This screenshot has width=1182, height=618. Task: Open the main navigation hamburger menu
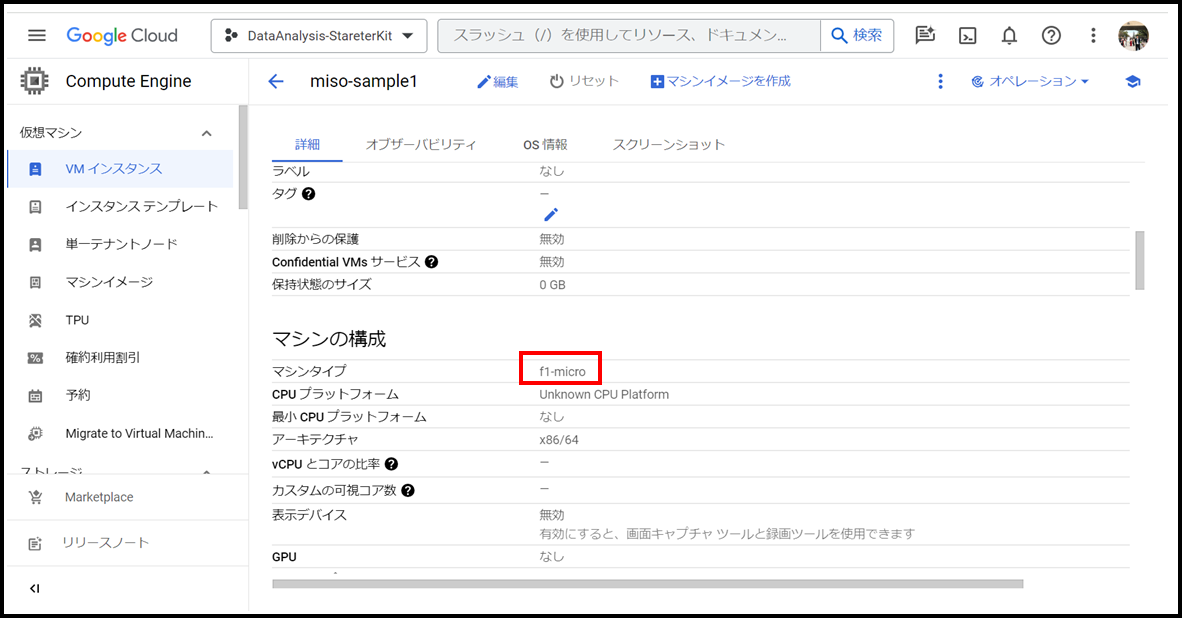click(x=37, y=35)
